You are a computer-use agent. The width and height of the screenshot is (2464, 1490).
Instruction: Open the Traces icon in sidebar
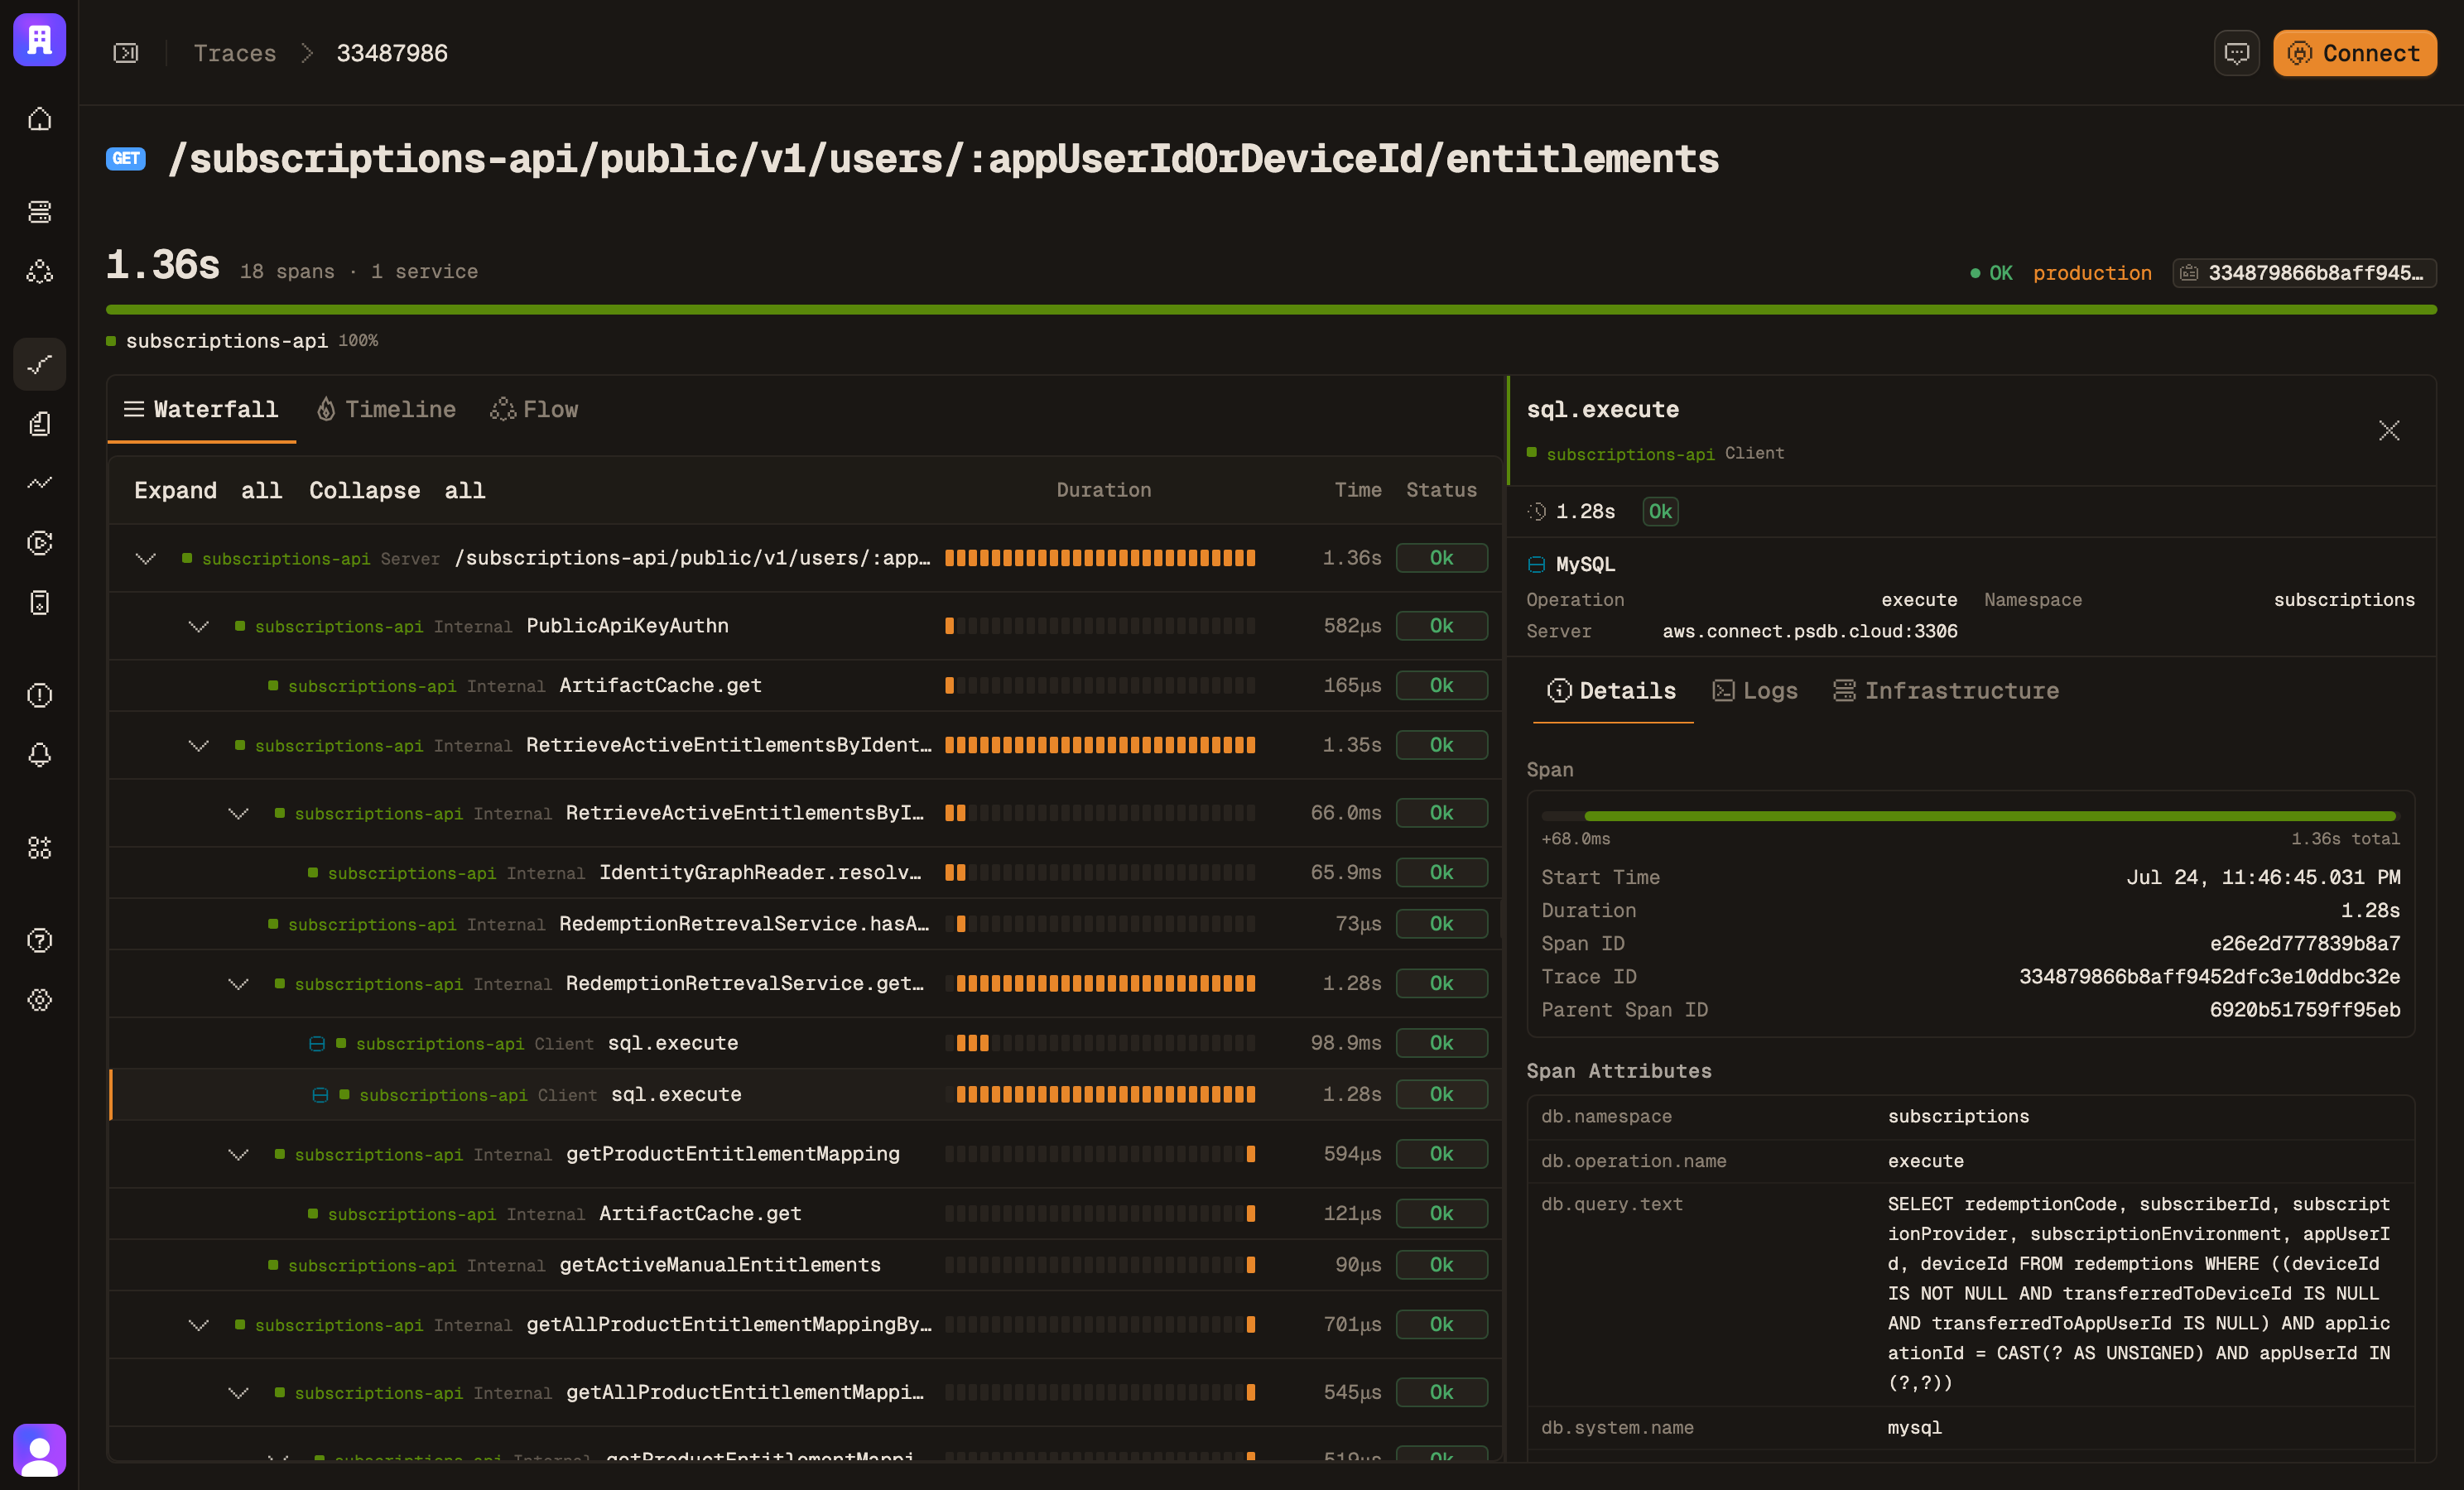(39, 364)
